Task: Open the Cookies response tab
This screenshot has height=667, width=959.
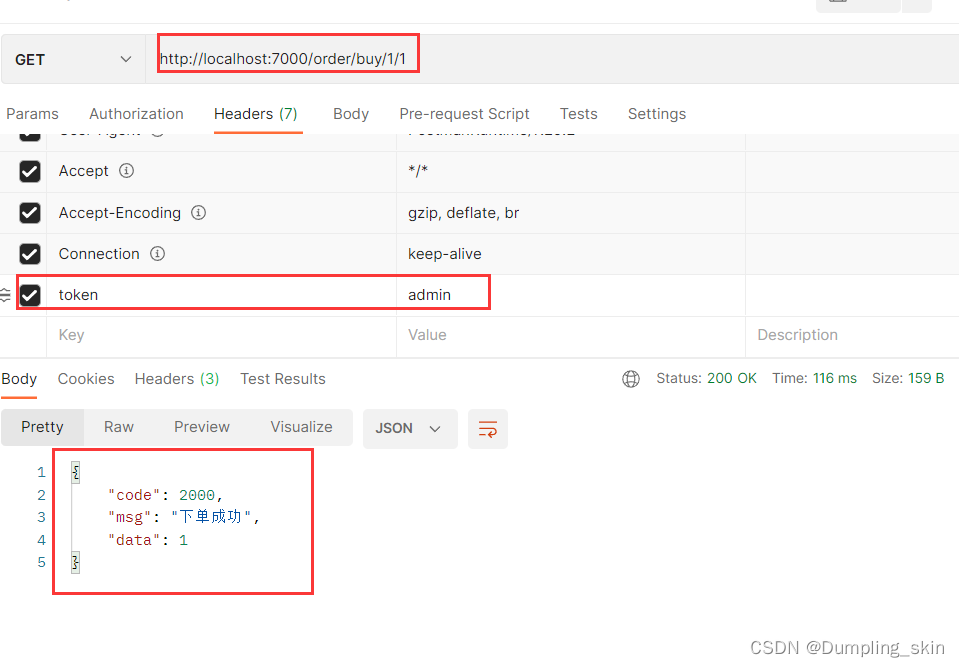Action: tap(85, 379)
